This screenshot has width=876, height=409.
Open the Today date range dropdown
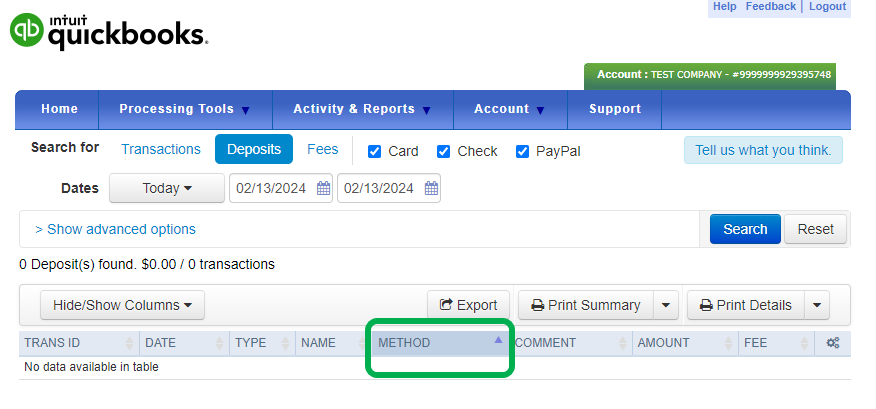pos(166,188)
